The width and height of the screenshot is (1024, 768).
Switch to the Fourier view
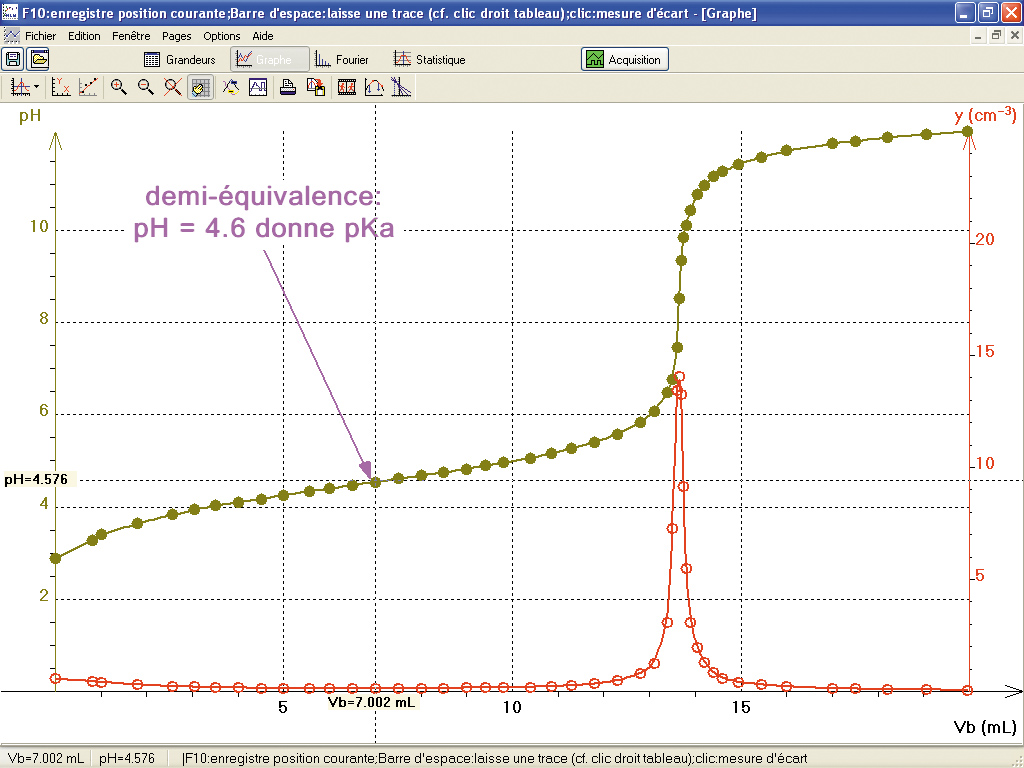(x=342, y=59)
